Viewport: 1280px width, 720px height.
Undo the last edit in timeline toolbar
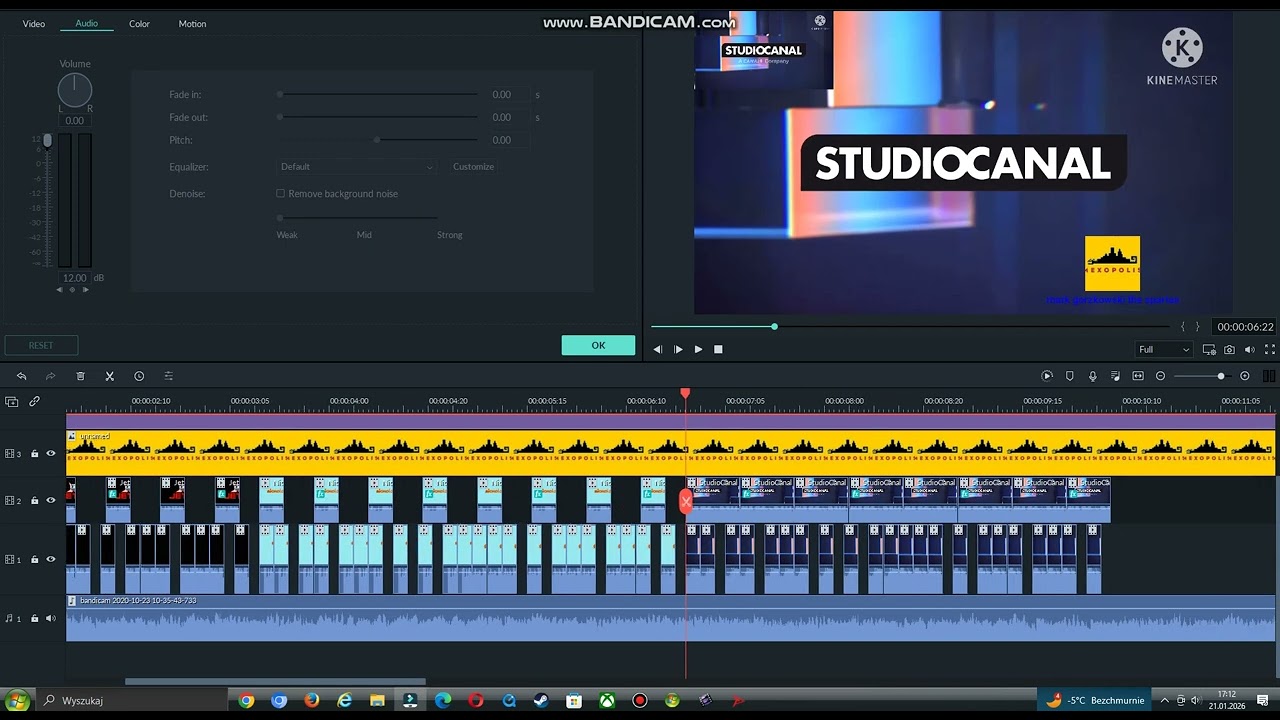[x=21, y=376]
